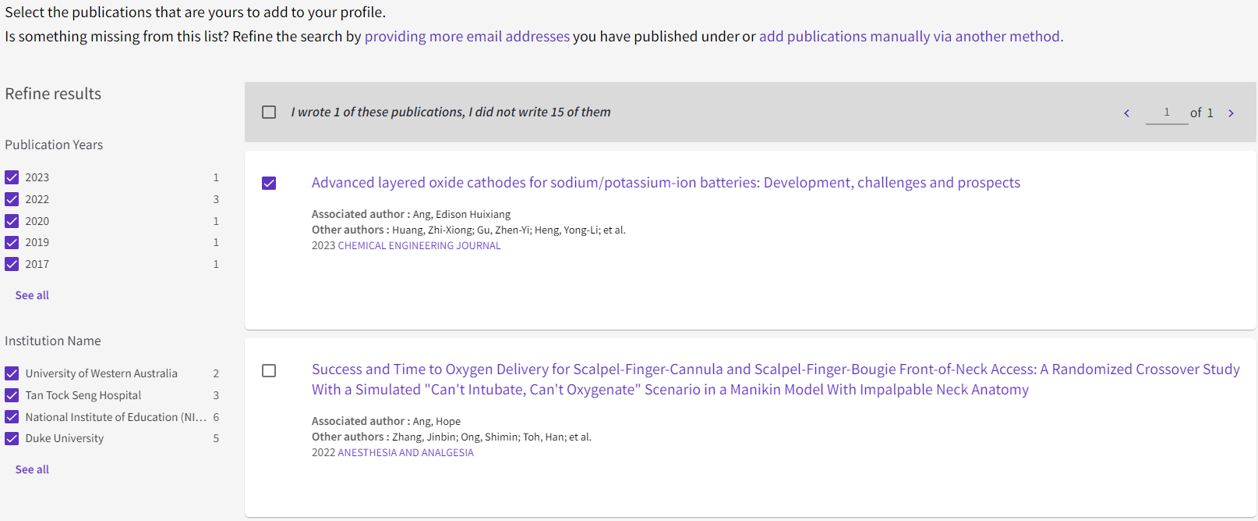
Task: Toggle Duke University institution filter
Action: [12, 438]
